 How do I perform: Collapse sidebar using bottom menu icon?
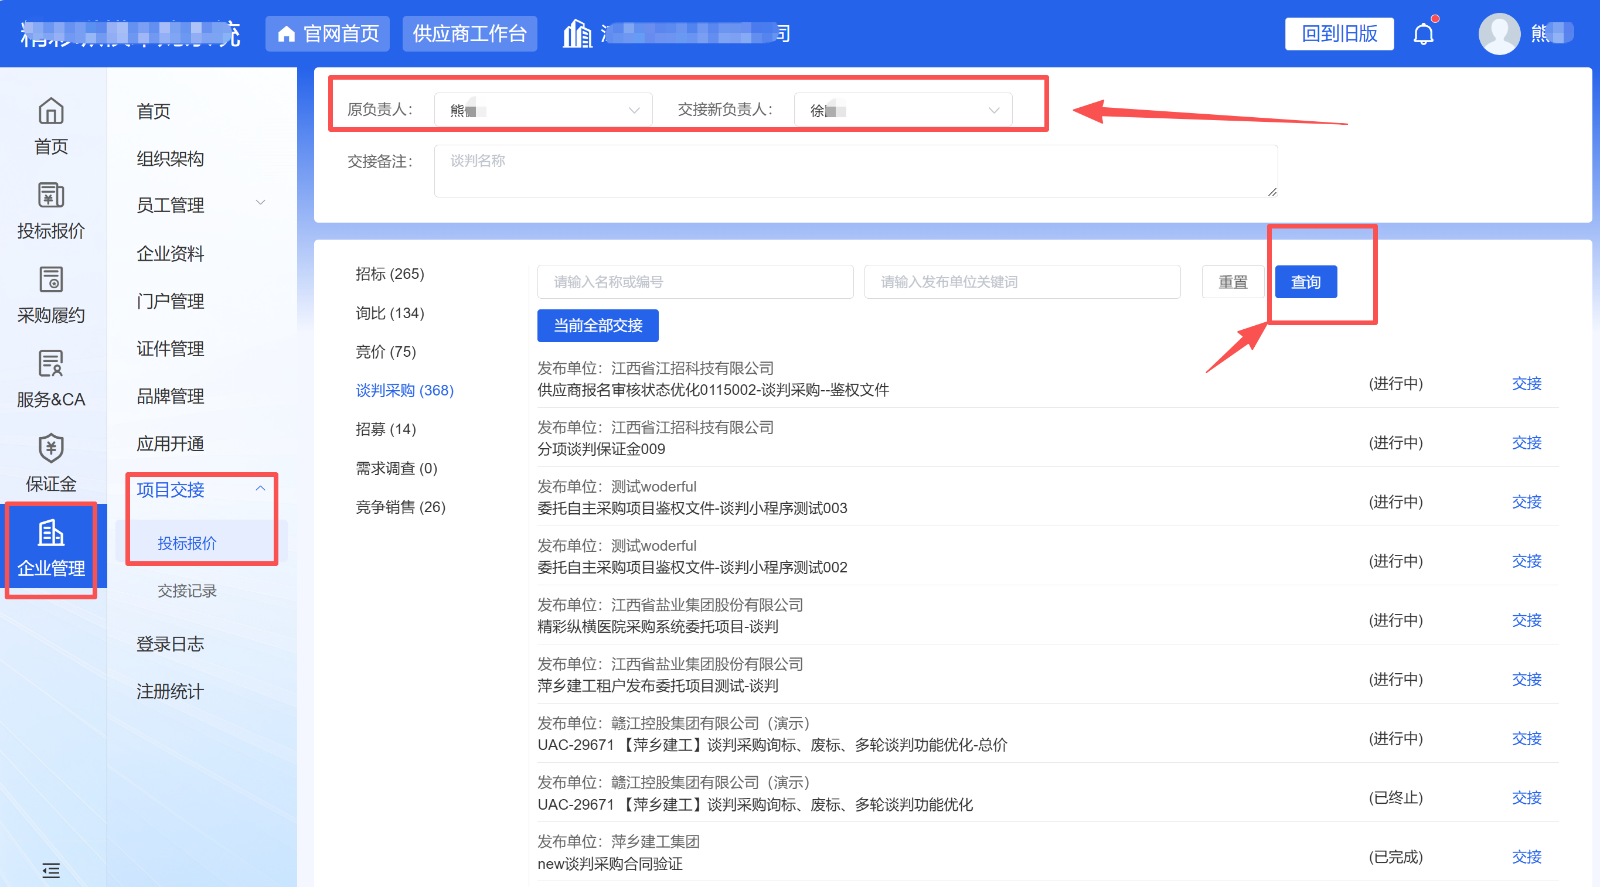coord(51,871)
